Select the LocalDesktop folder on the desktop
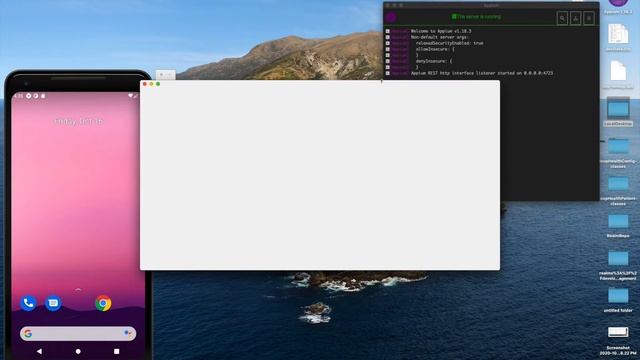The height and width of the screenshot is (360, 640). (618, 111)
